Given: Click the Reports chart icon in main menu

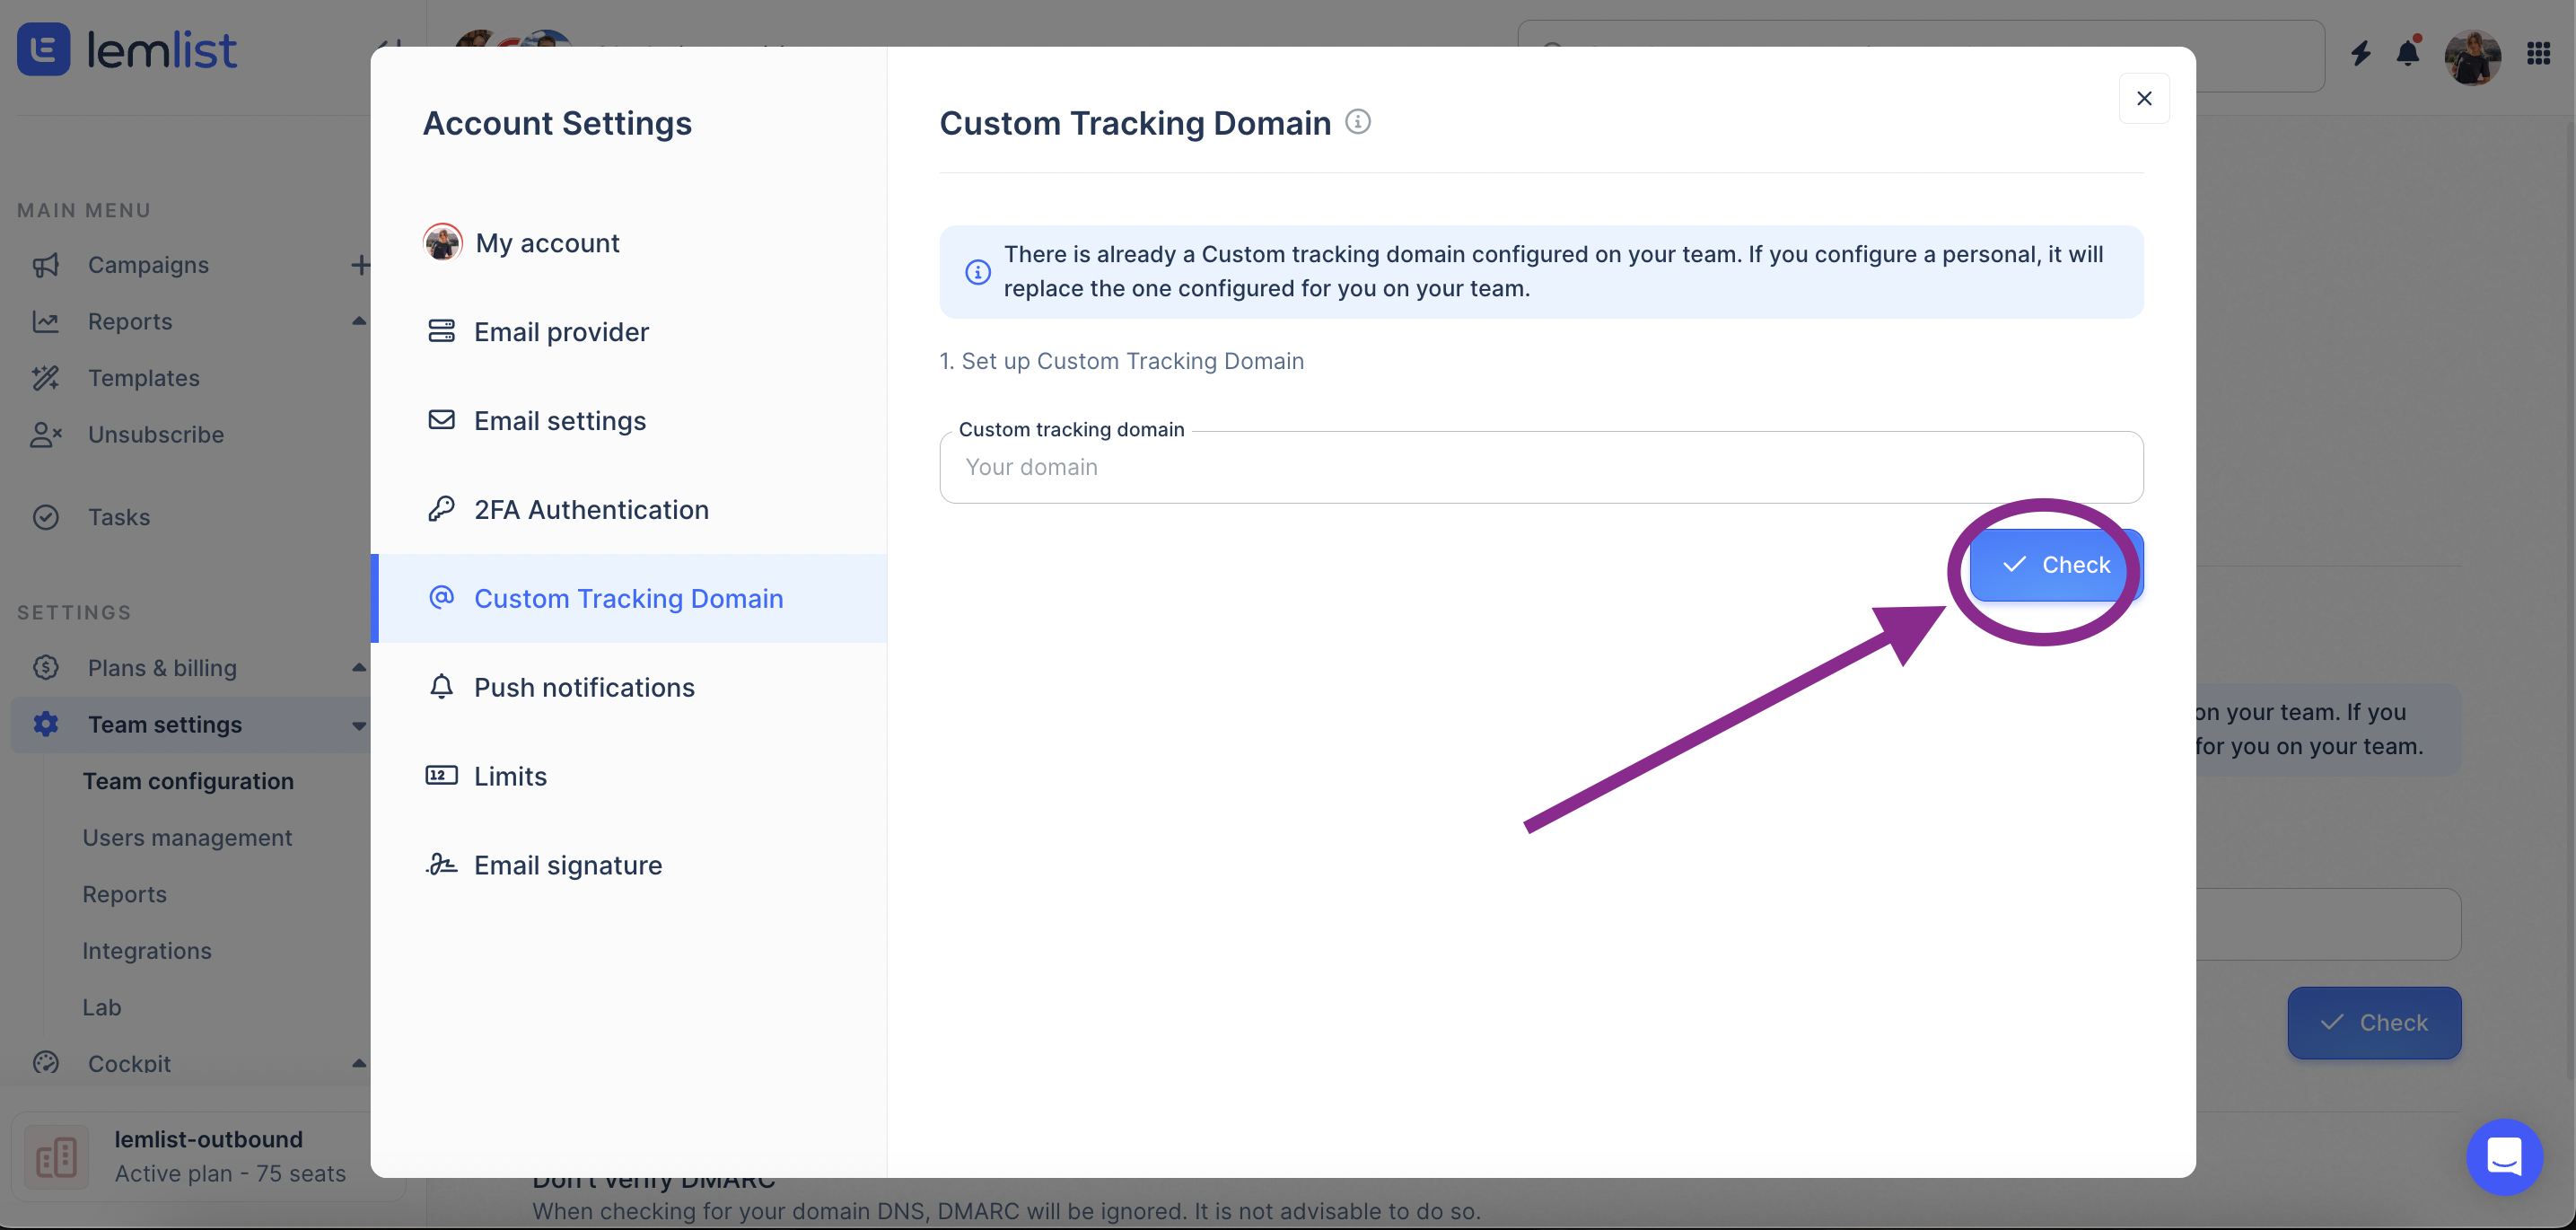Looking at the screenshot, I should point(46,322).
